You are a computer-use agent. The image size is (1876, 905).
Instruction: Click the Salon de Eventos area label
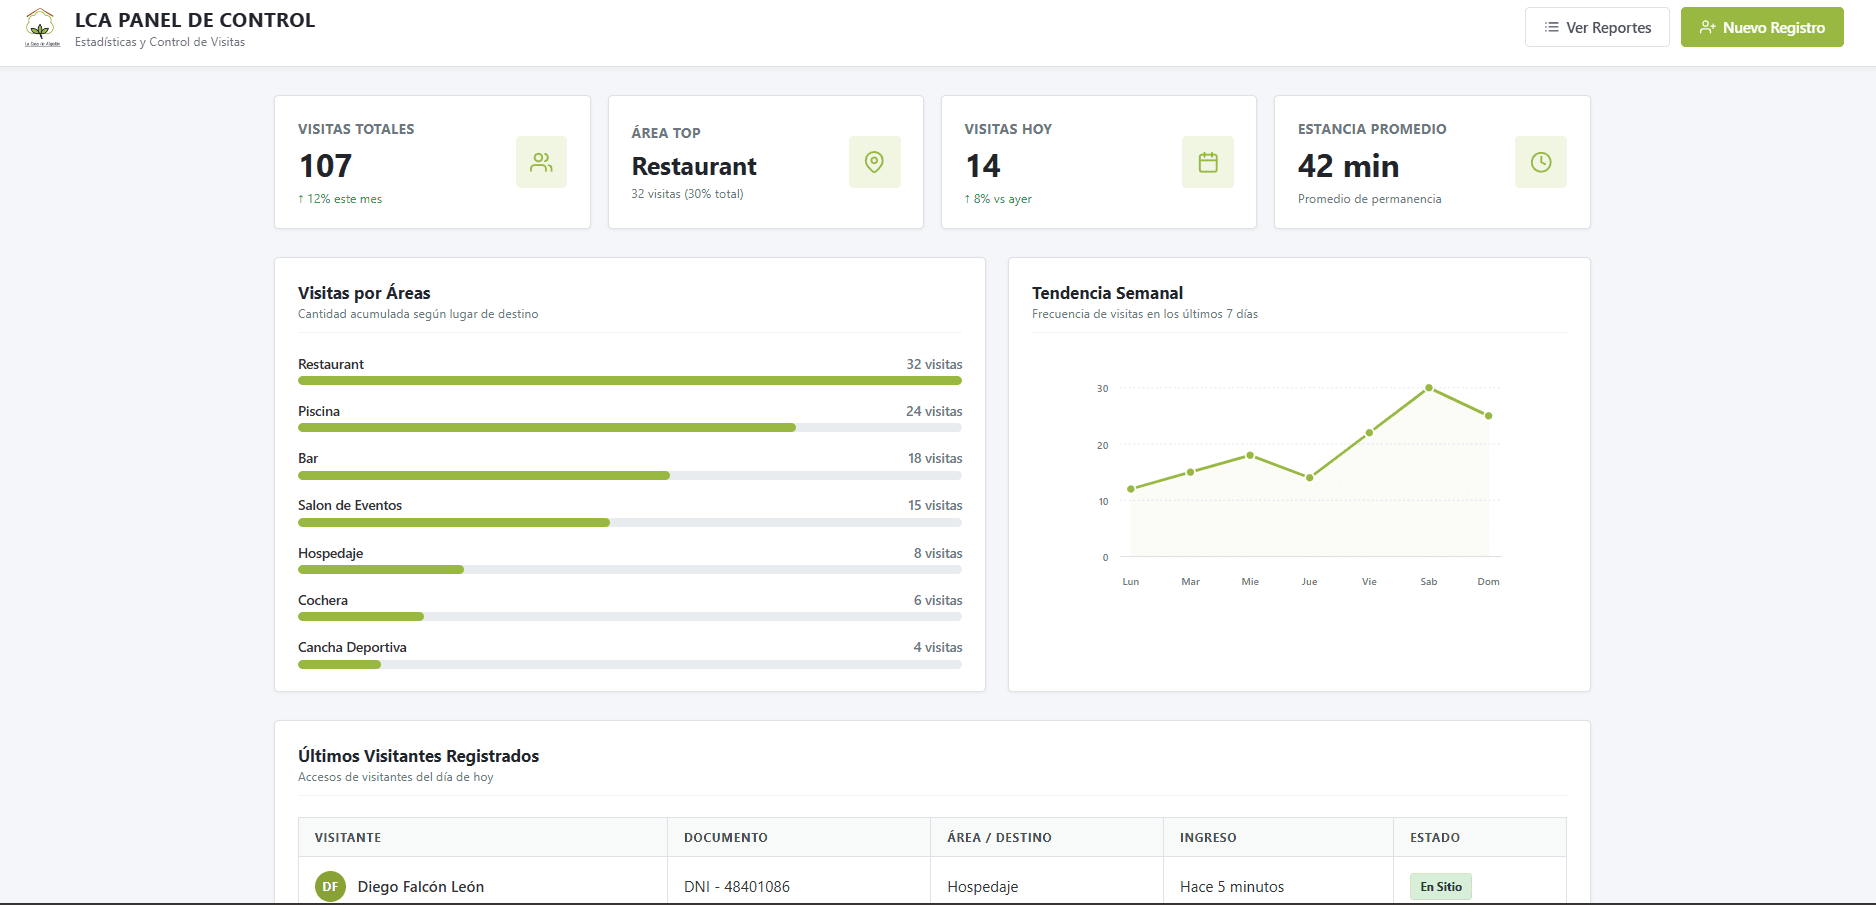(x=350, y=505)
